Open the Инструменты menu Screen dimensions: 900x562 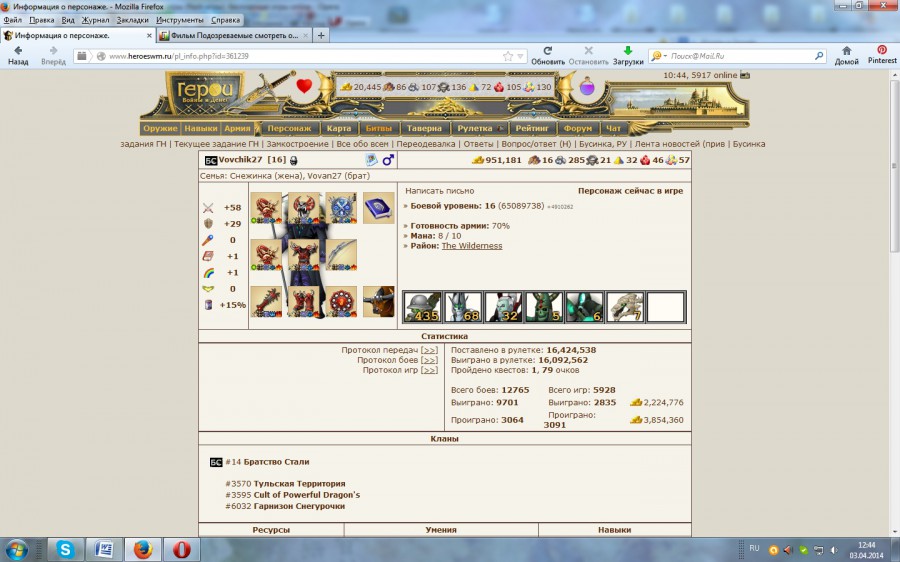180,20
